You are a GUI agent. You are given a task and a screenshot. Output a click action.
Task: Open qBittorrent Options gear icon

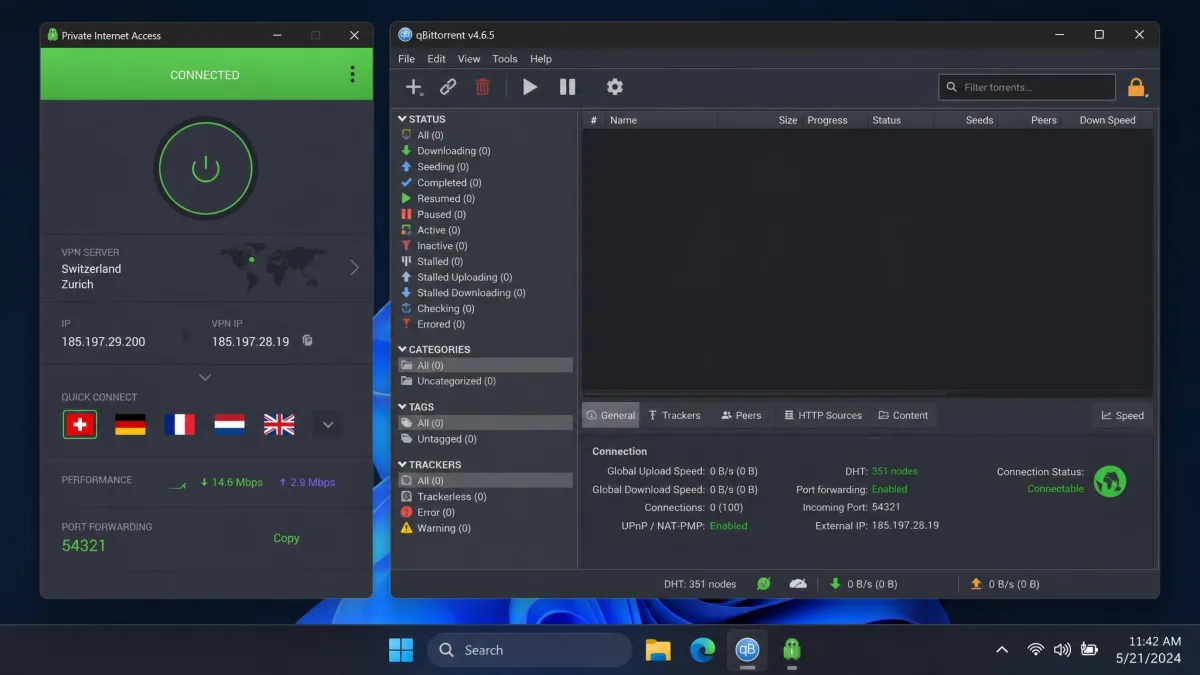[x=615, y=87]
